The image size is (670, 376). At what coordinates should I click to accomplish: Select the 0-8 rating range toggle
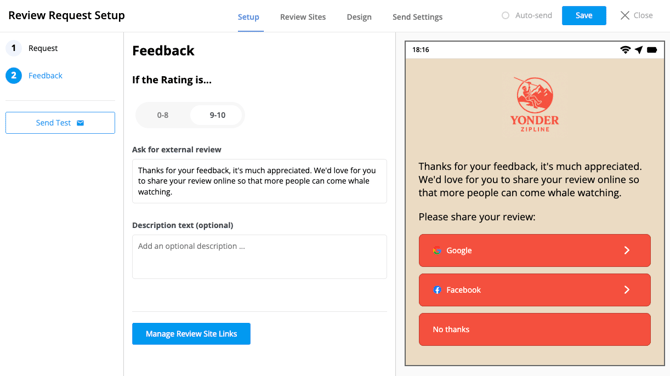163,115
